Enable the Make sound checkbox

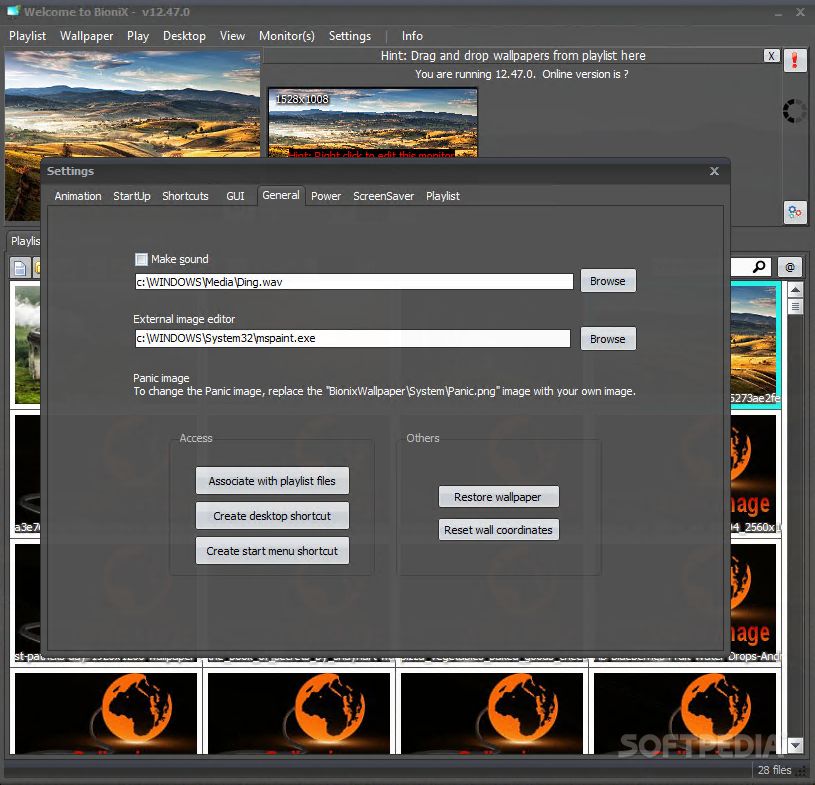(x=141, y=259)
